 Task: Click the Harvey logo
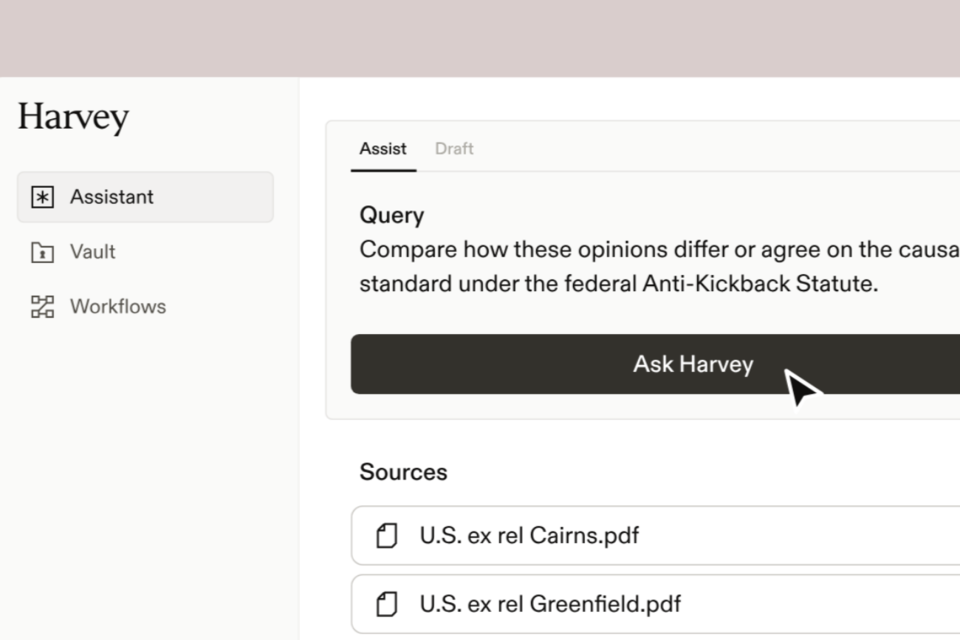pos(73,117)
